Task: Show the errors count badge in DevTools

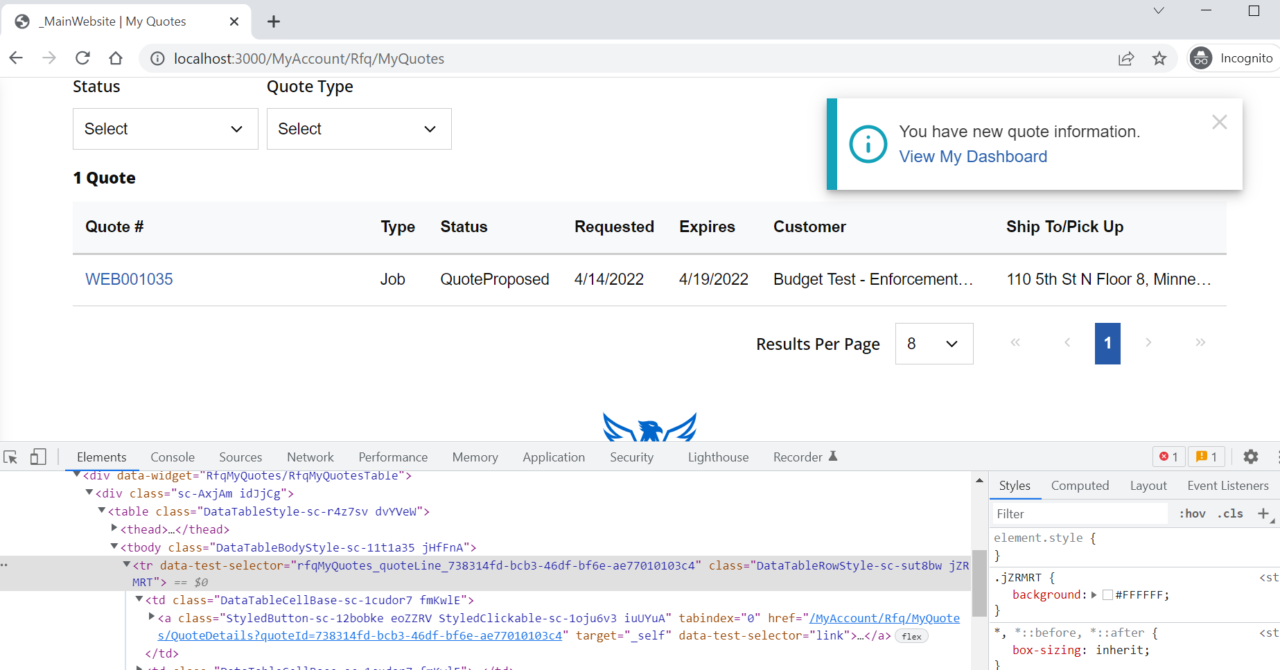Action: (1169, 457)
